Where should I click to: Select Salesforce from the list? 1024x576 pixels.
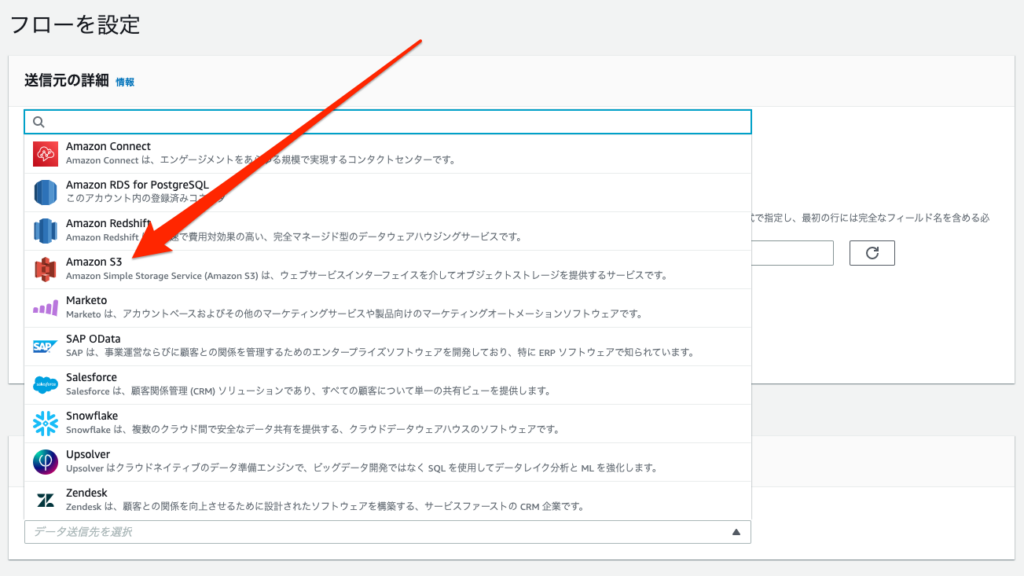(300, 384)
